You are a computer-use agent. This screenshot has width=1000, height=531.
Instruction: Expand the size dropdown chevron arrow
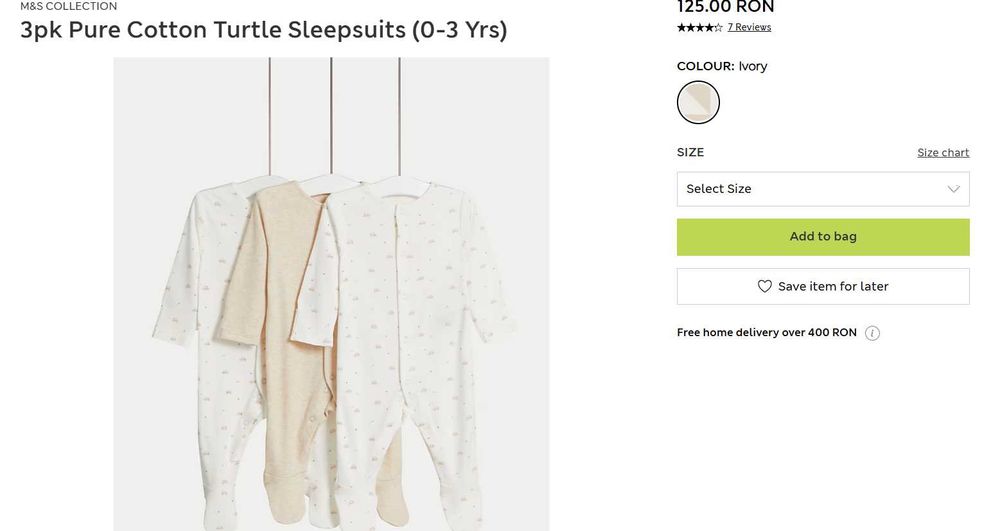(953, 189)
